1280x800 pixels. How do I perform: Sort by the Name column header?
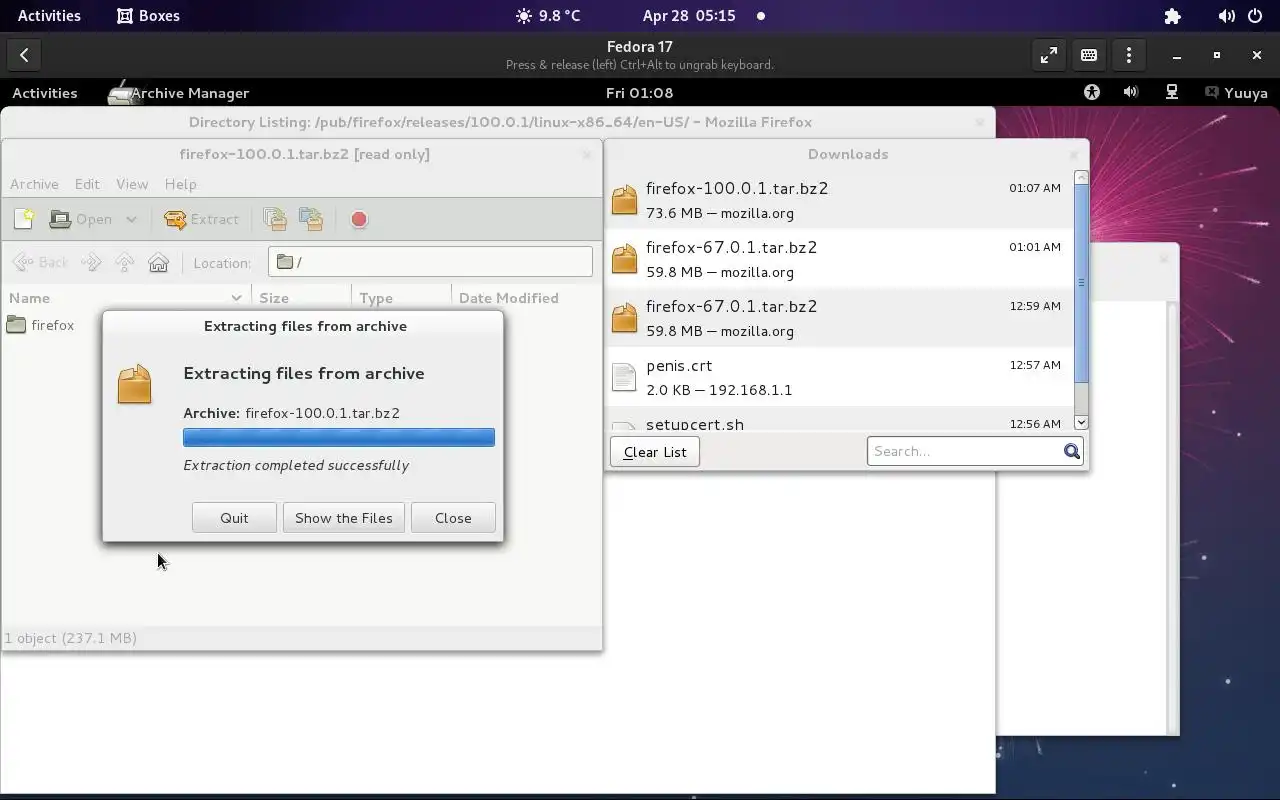(x=126, y=298)
